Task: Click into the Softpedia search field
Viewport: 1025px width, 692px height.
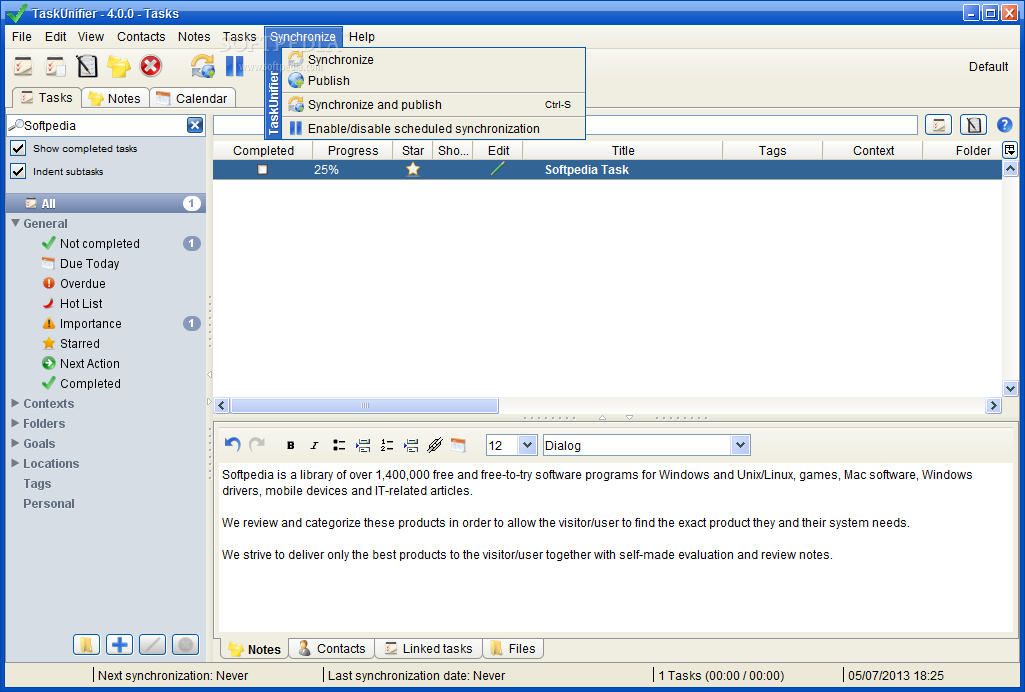Action: (x=105, y=125)
